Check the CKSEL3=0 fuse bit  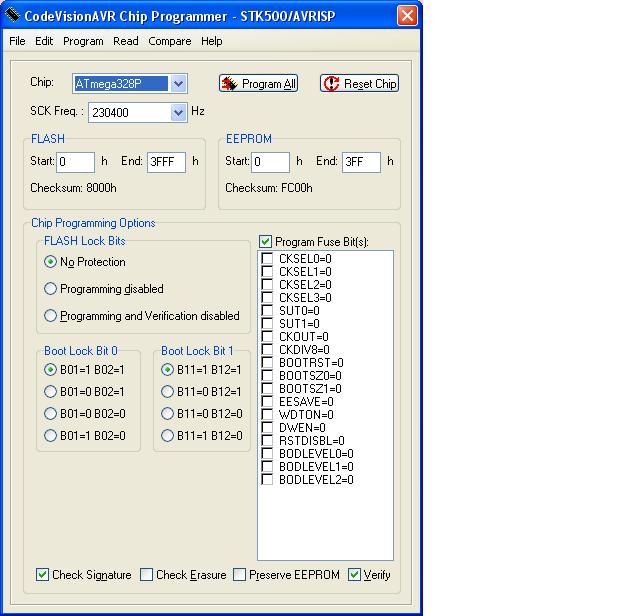coord(267,298)
